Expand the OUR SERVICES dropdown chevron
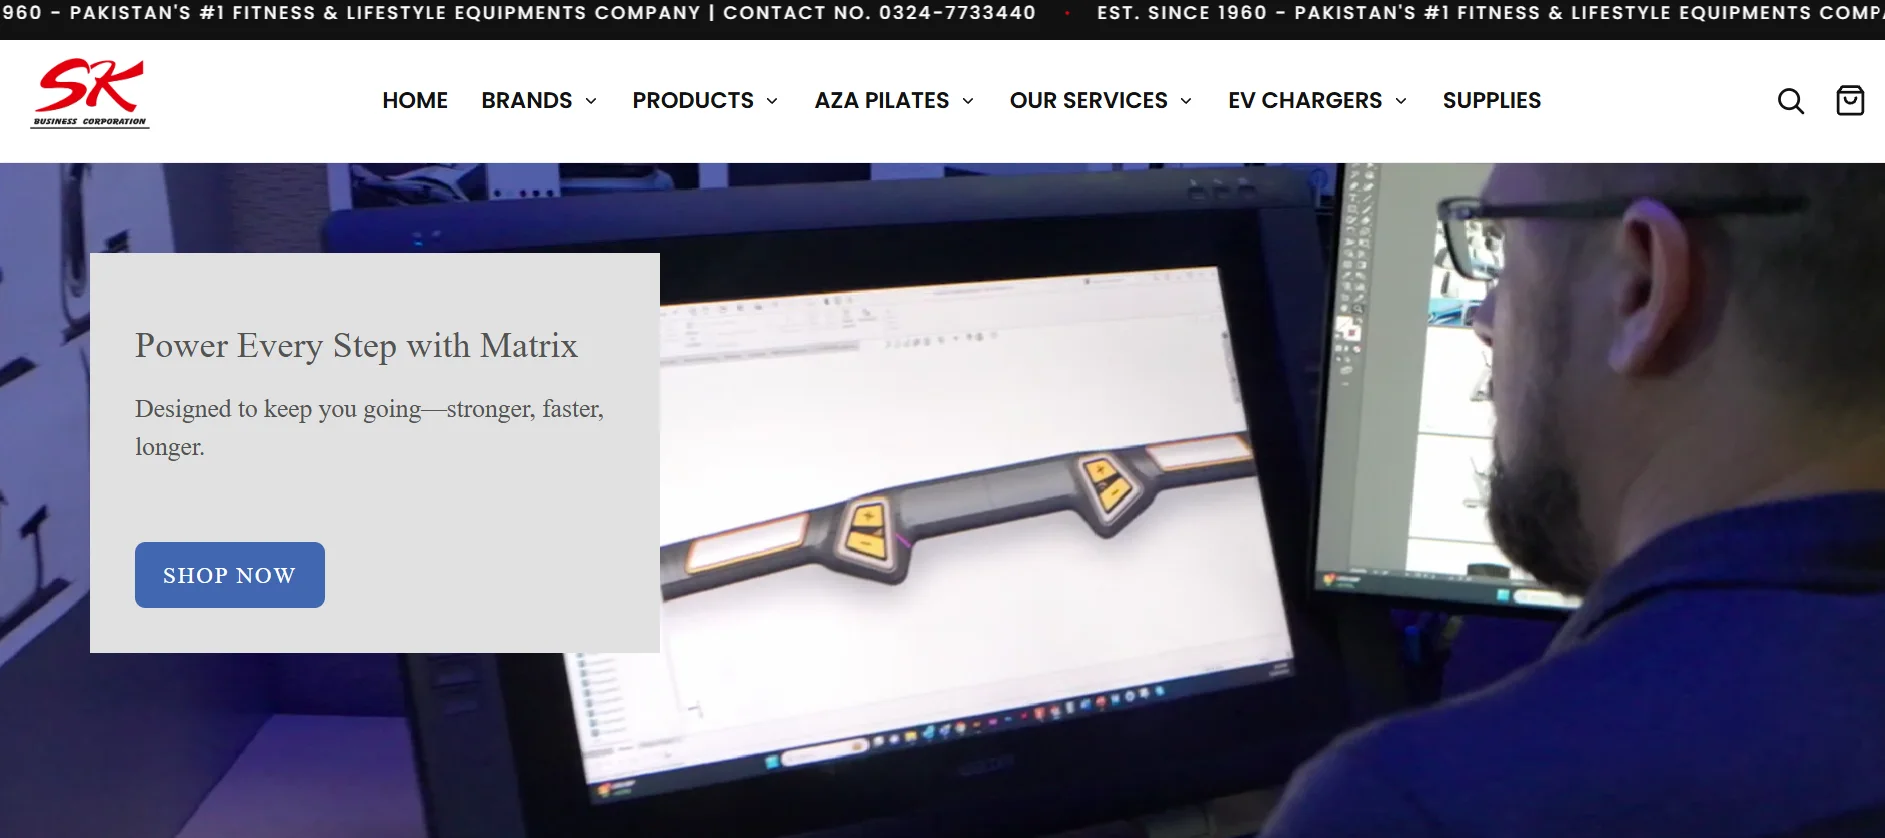Screen dimensions: 1885x838 pos(1186,101)
